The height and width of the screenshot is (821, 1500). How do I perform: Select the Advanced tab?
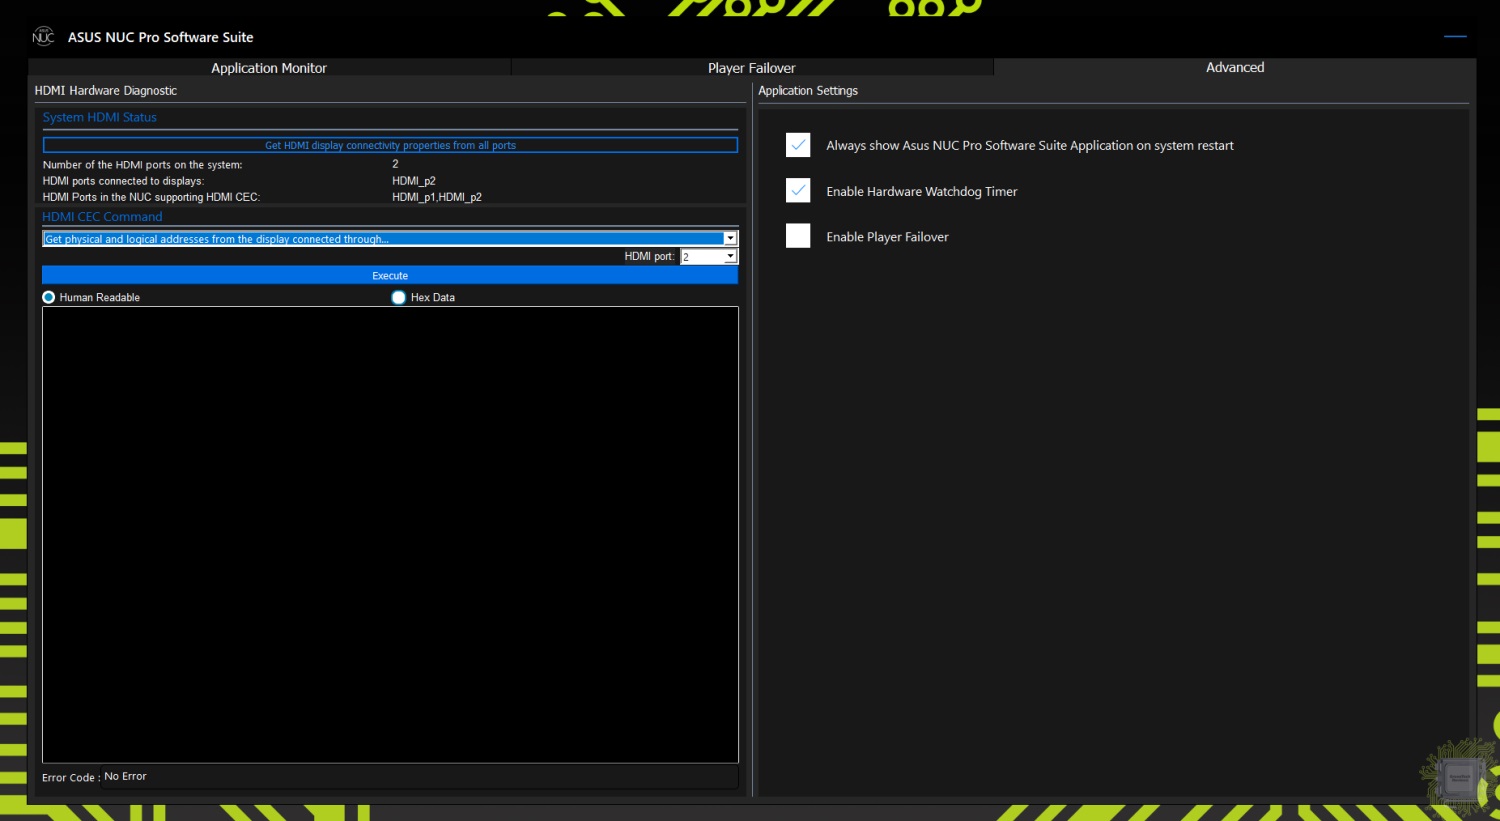1235,67
